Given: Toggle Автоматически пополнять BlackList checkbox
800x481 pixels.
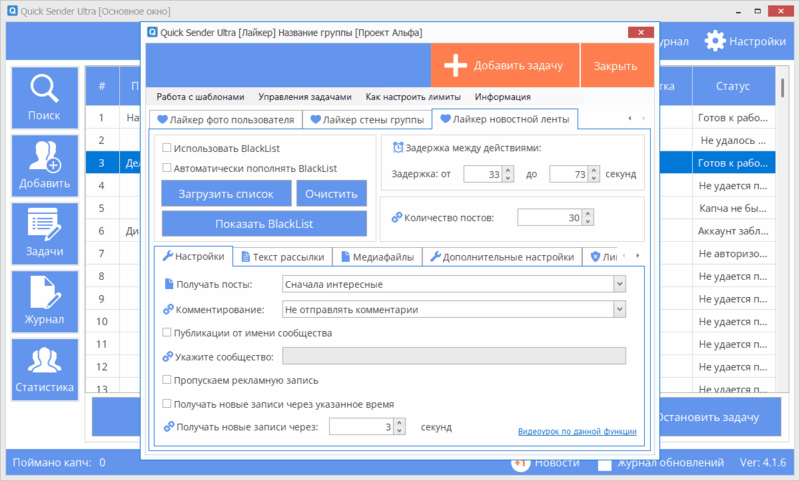Looking at the screenshot, I should click(x=167, y=168).
